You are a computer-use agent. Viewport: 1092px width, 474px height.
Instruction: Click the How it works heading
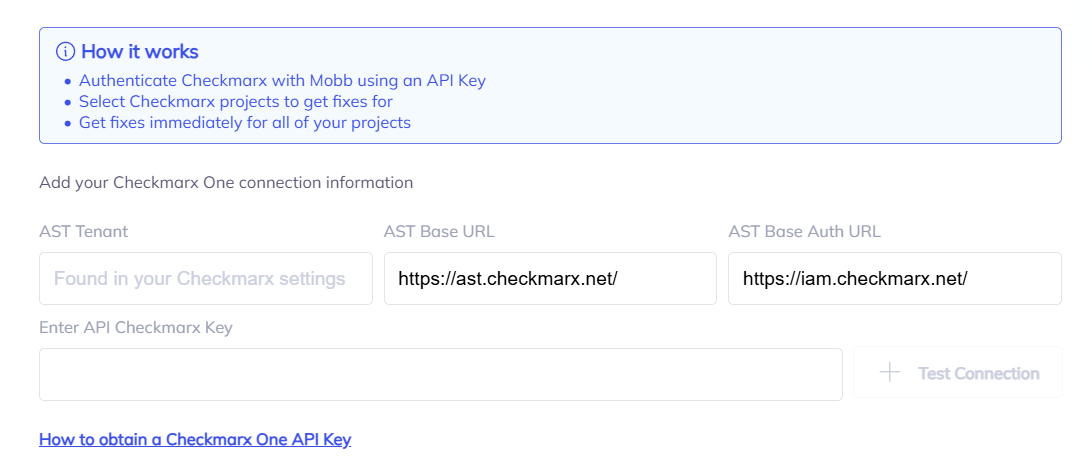140,52
